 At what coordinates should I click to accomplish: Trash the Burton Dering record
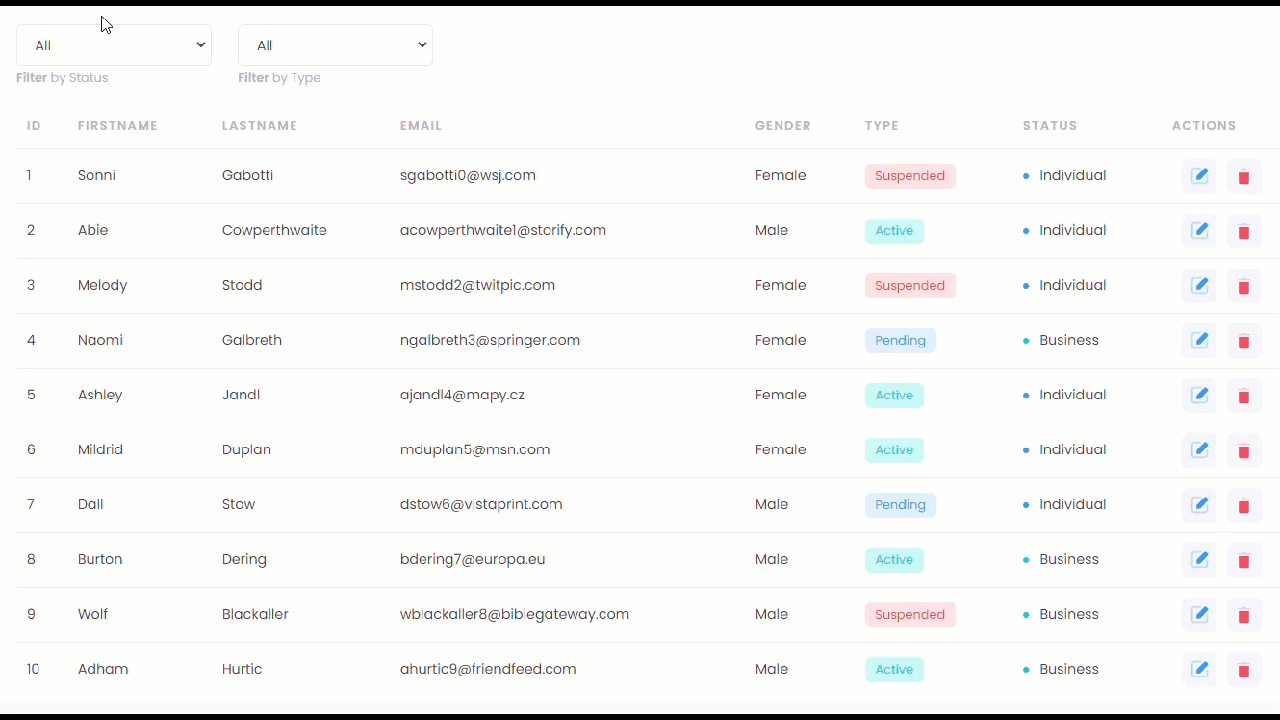coord(1244,560)
